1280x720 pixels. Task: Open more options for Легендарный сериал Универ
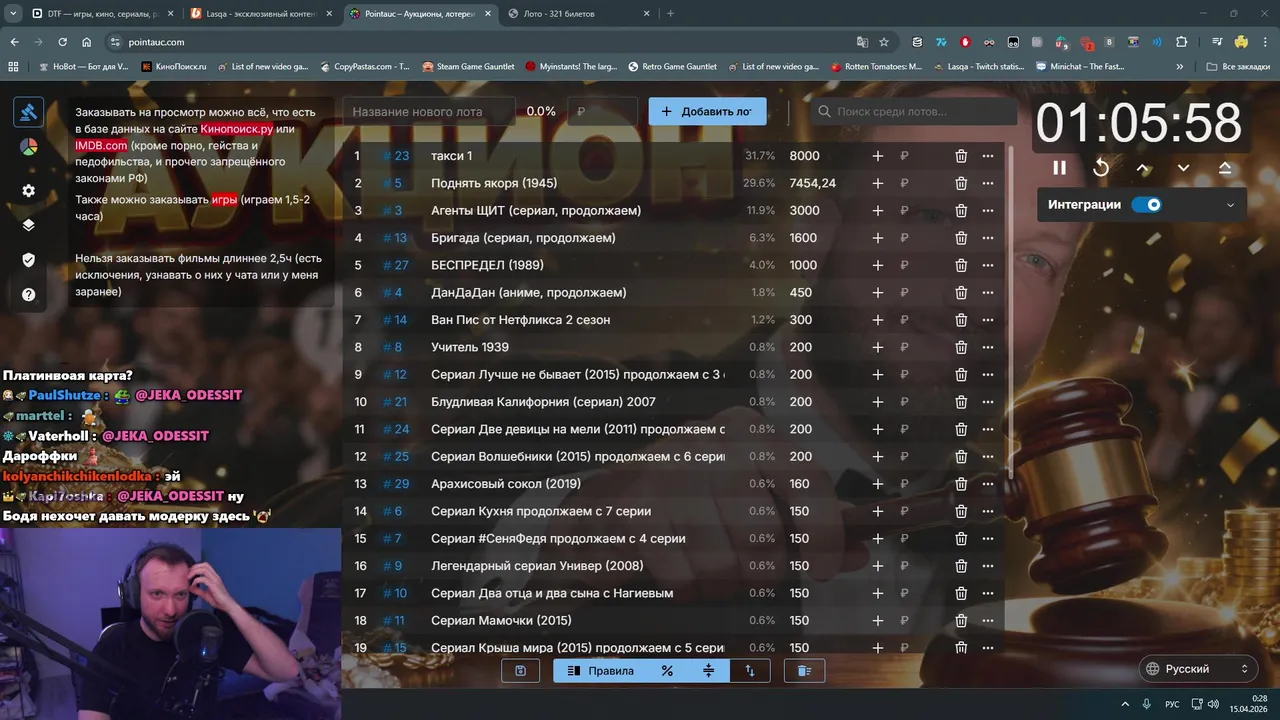coord(988,566)
